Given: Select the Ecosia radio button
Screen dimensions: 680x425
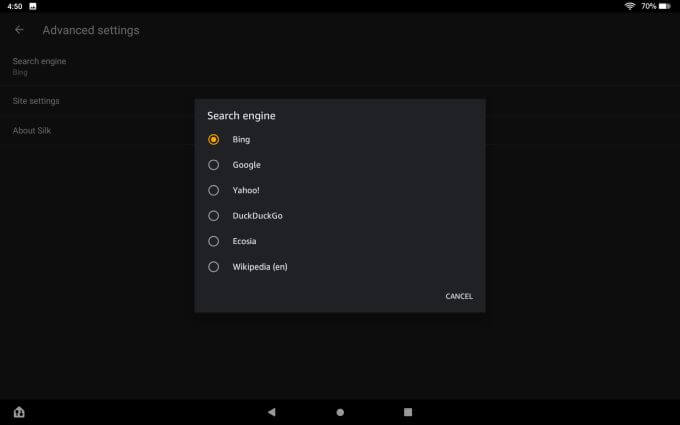Looking at the screenshot, I should [213, 241].
